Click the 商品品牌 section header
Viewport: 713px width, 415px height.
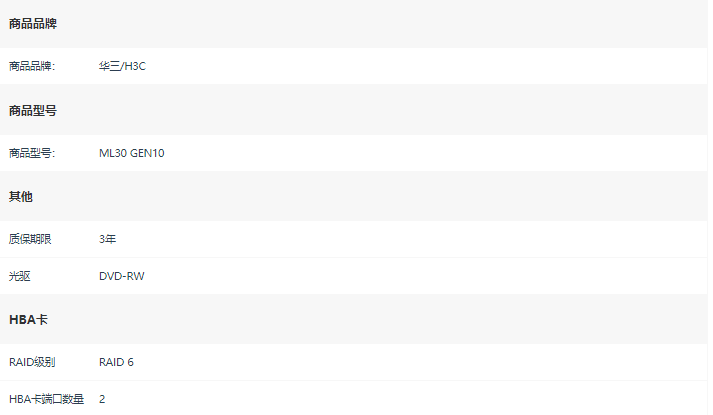pos(33,24)
